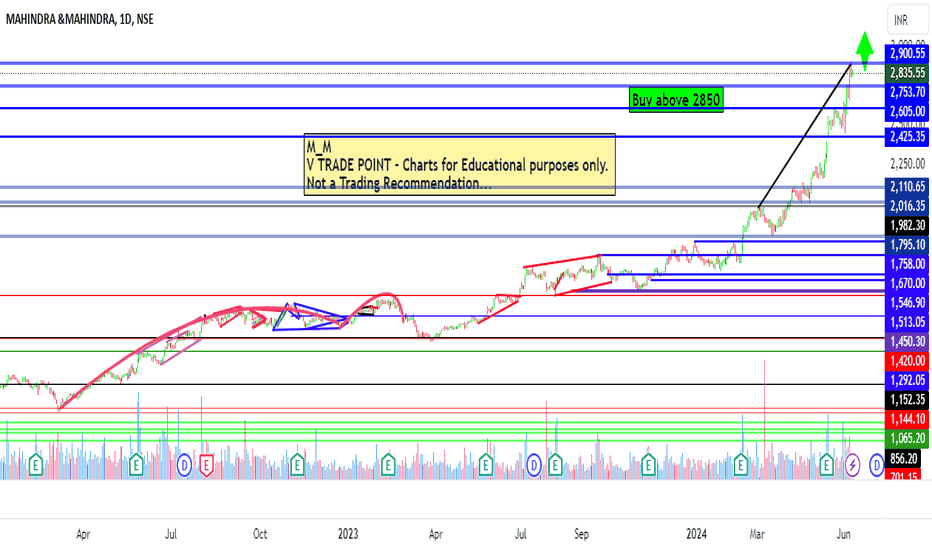This screenshot has width=932, height=550.
Task: Open the INR currency selector
Action: [907, 20]
